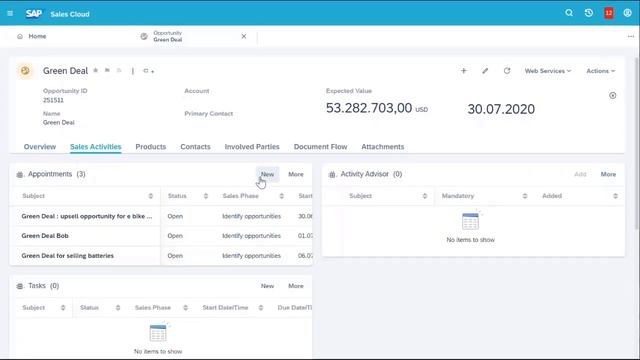Sort Activity Advisor by the Added column arrows
This screenshot has width=640, height=360.
(x=616, y=196)
